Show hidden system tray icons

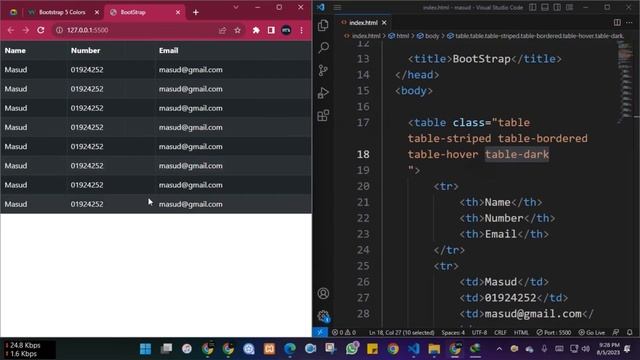click(499, 349)
